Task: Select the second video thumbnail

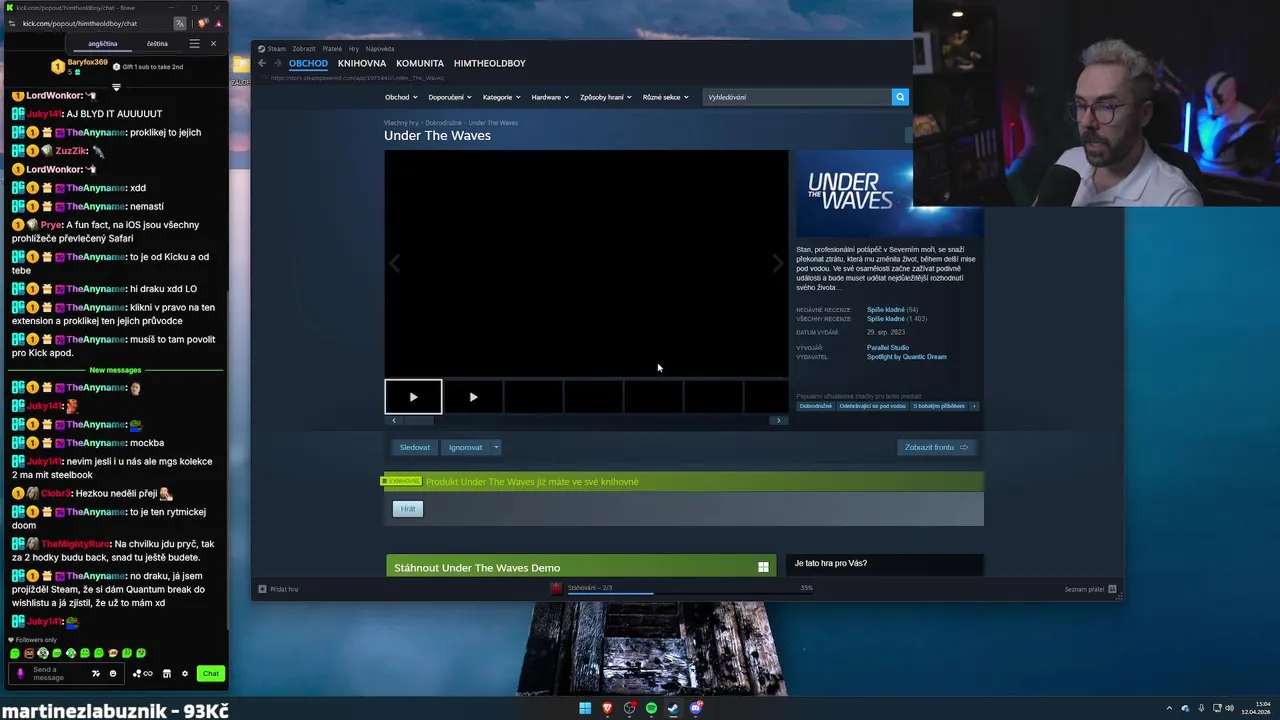Action: click(x=473, y=397)
